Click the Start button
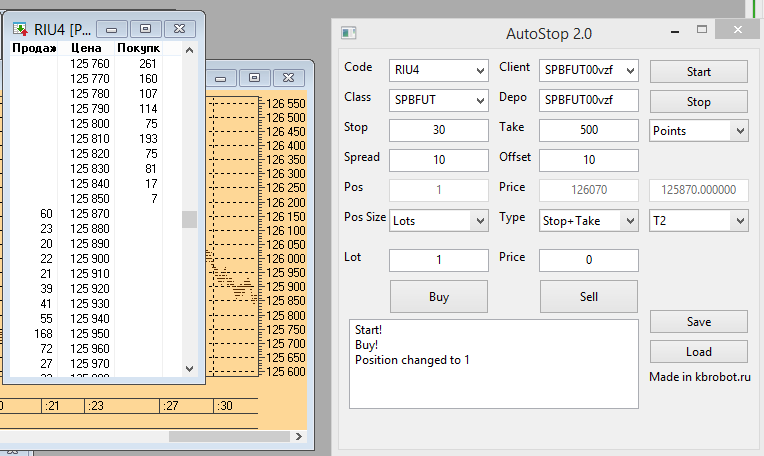 click(x=698, y=72)
